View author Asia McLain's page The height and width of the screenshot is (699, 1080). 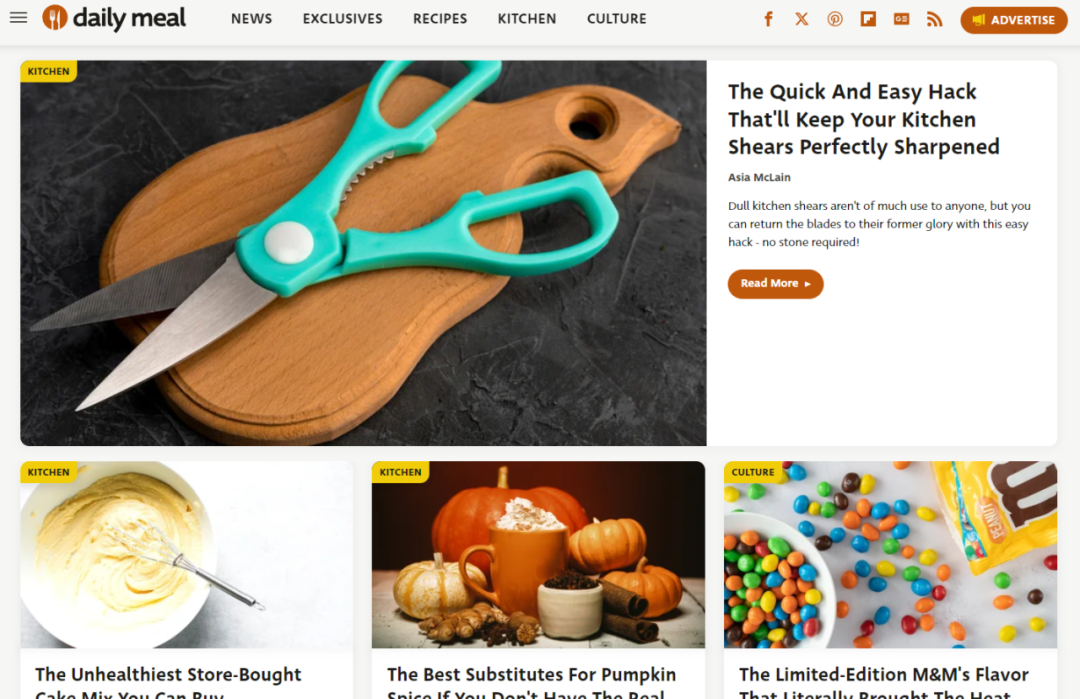tap(759, 178)
